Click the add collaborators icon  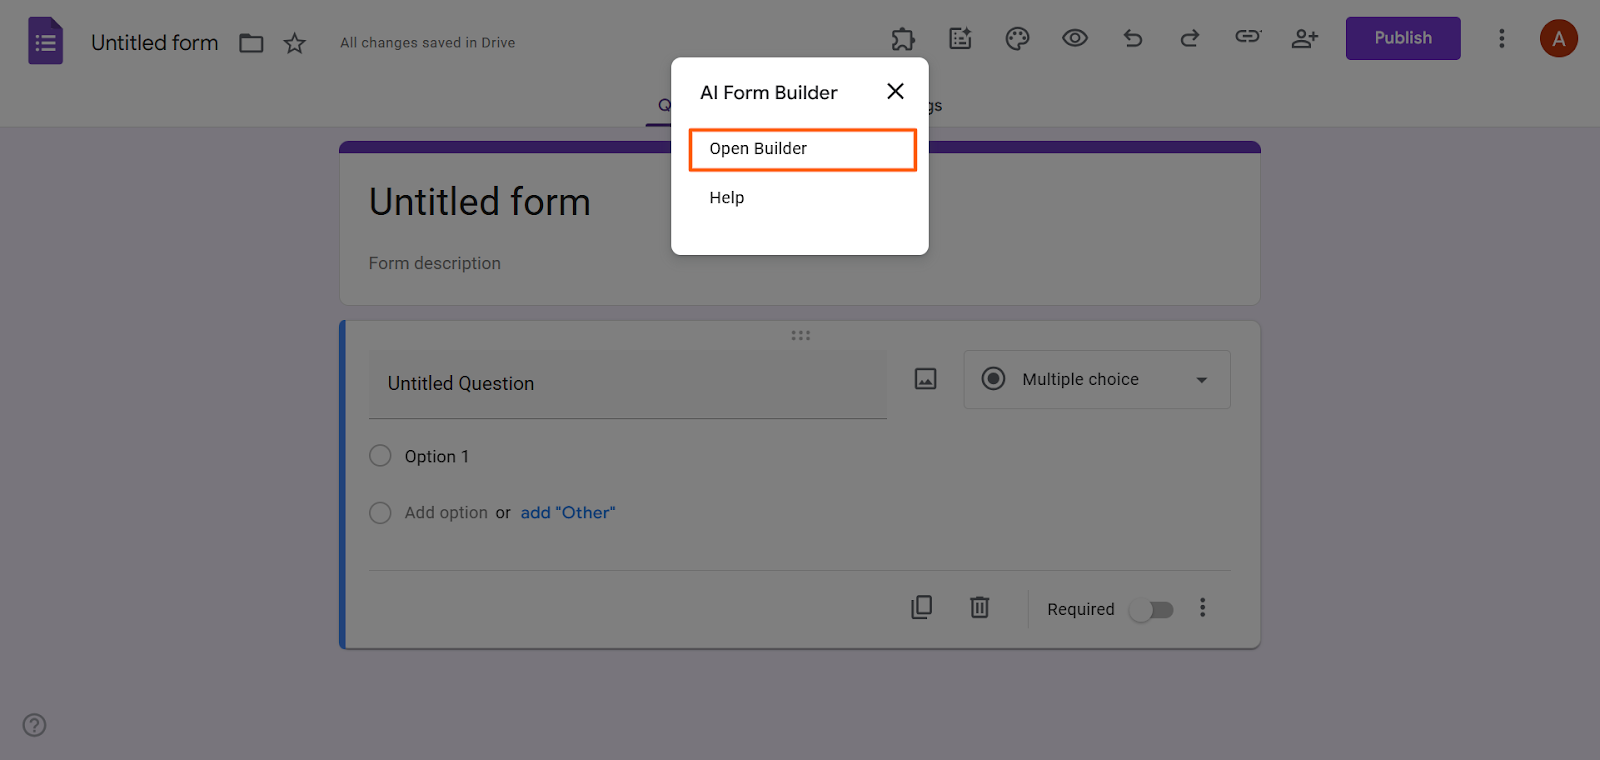click(x=1305, y=38)
